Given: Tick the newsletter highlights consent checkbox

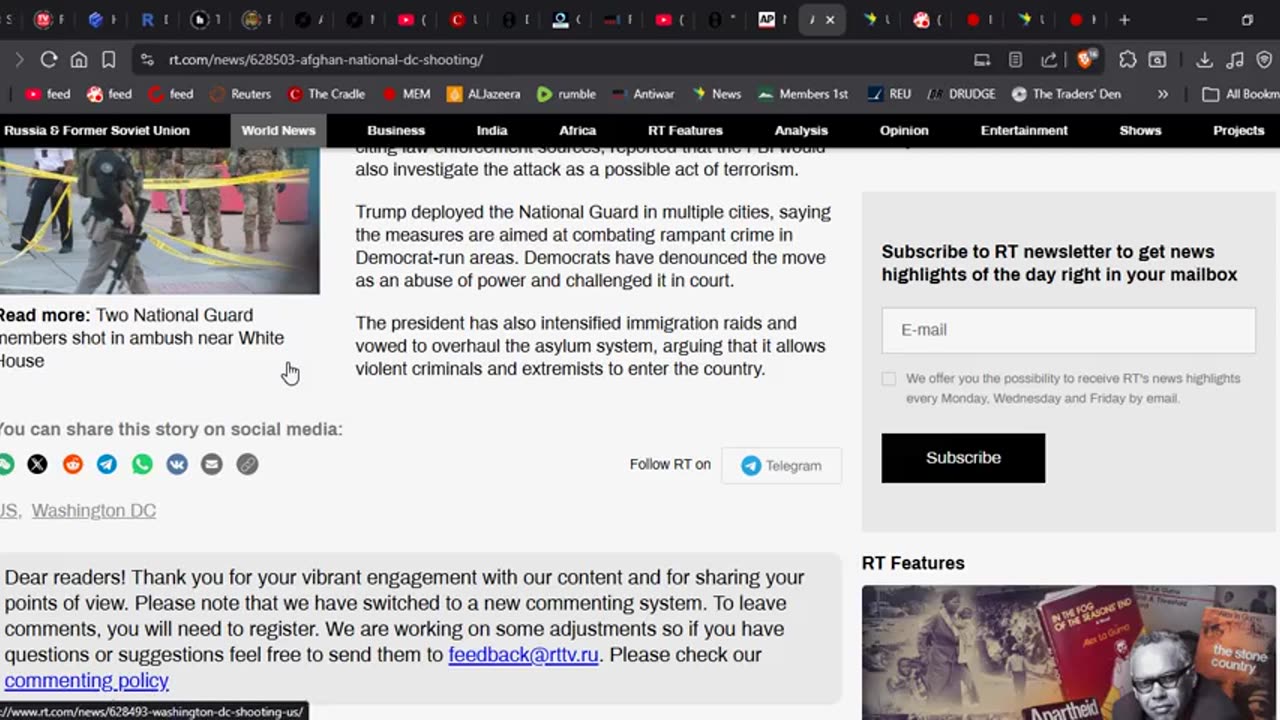Looking at the screenshot, I should click(889, 379).
